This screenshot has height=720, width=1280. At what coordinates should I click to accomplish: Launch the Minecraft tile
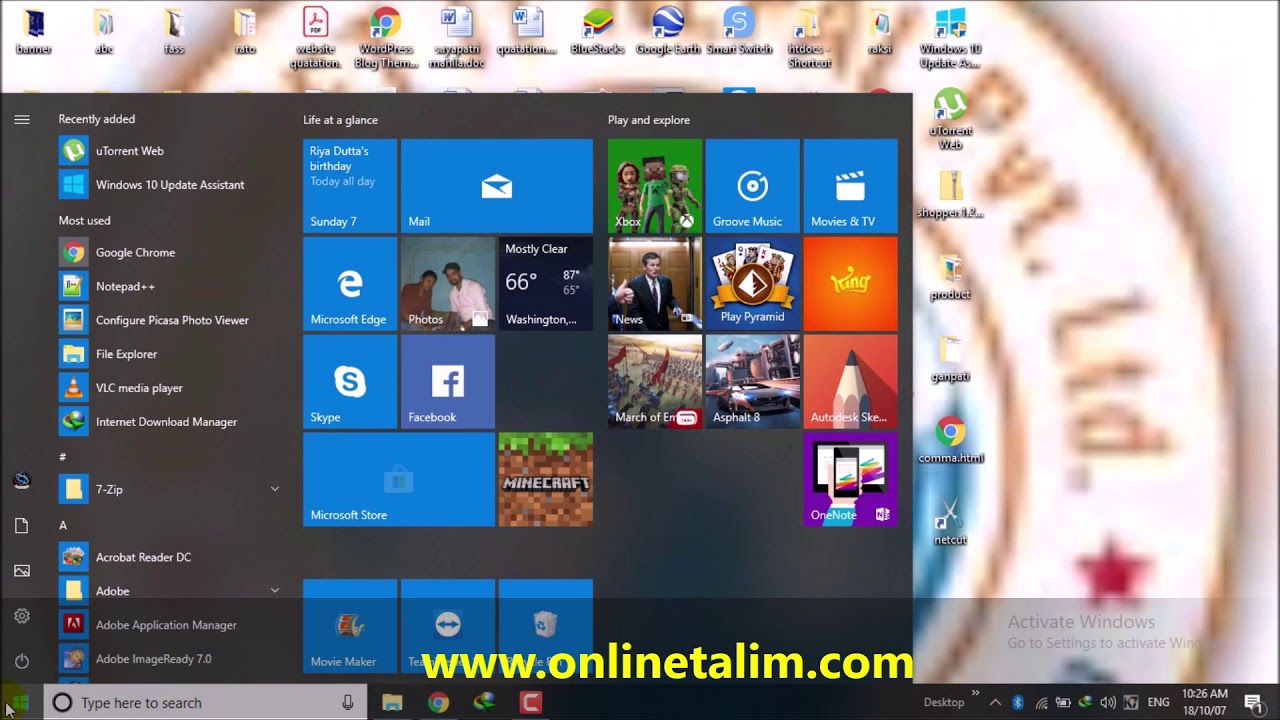coord(546,480)
